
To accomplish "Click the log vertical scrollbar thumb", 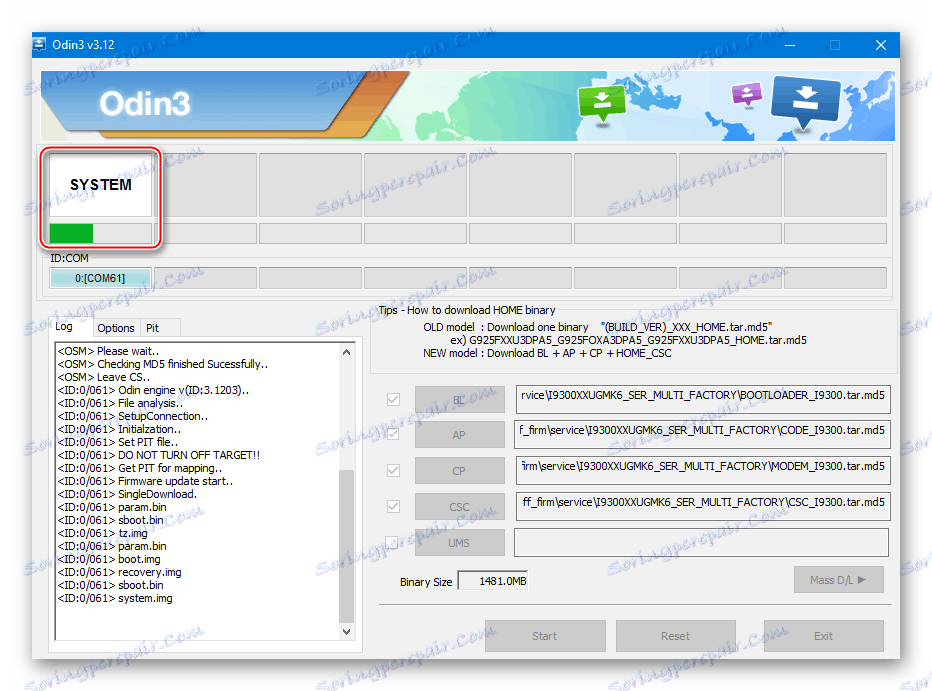I will click(347, 546).
